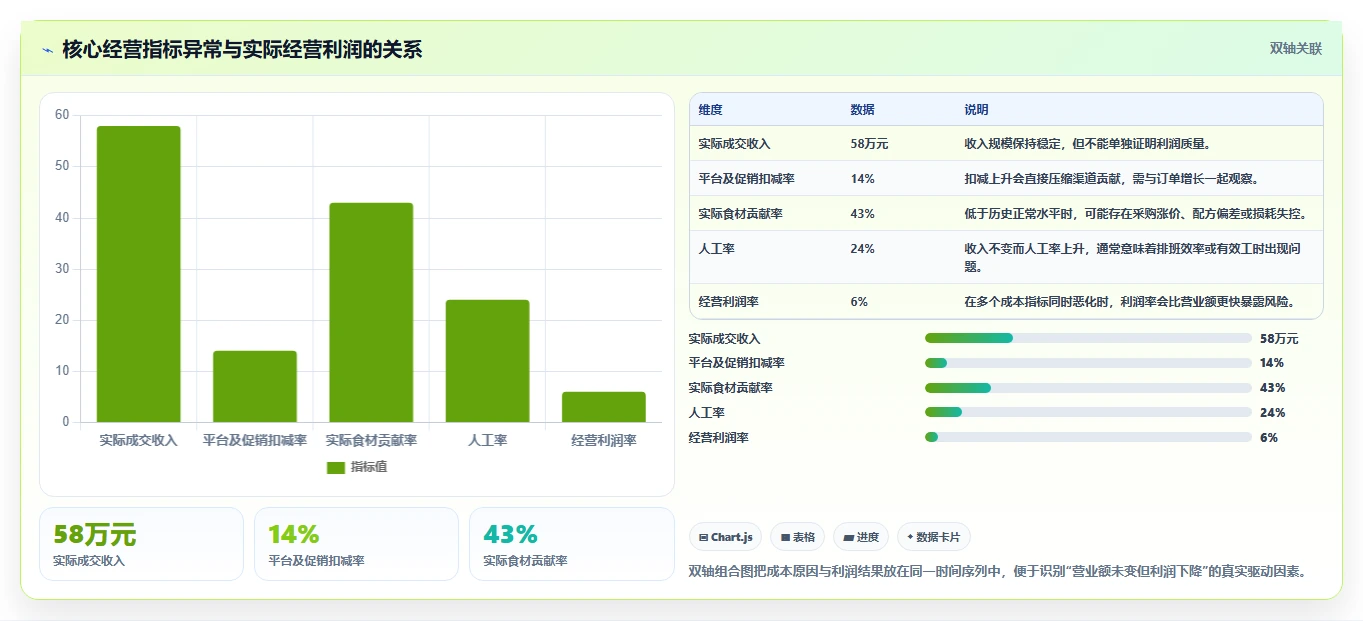
Task: Click the 双轴组合图 footer description text
Action: (998, 571)
